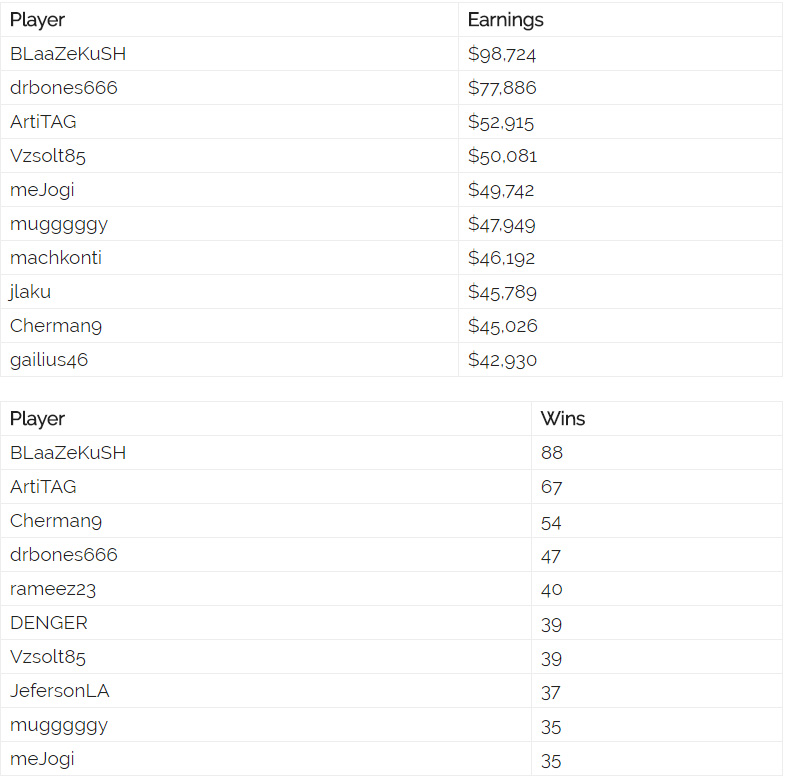Screen dimensions: 785x777
Task: Click drbones666 in the earnings table
Action: 64,88
